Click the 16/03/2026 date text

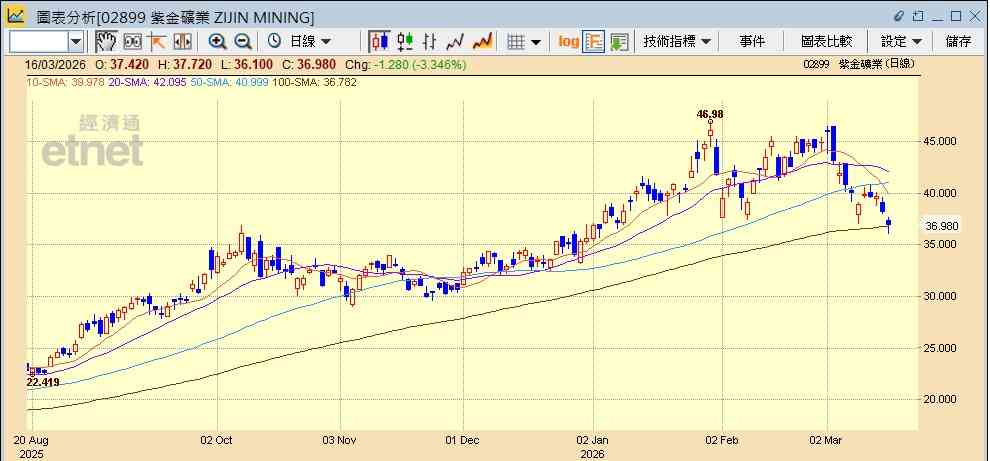point(54,64)
